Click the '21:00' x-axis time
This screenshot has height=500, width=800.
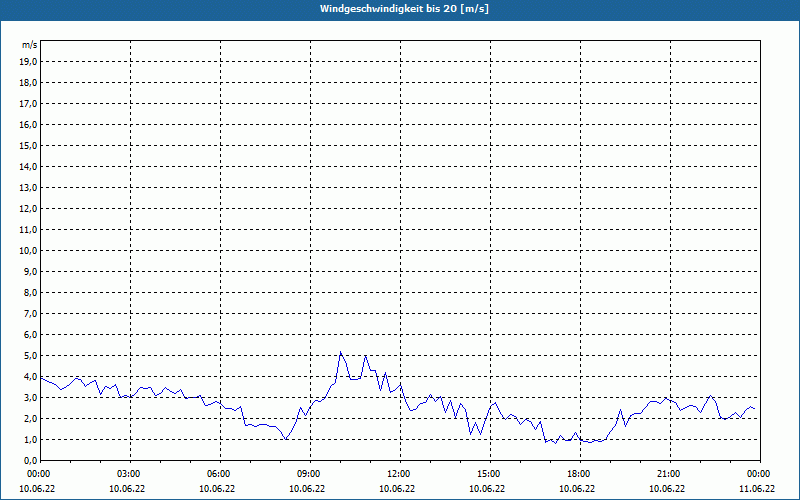coord(668,474)
